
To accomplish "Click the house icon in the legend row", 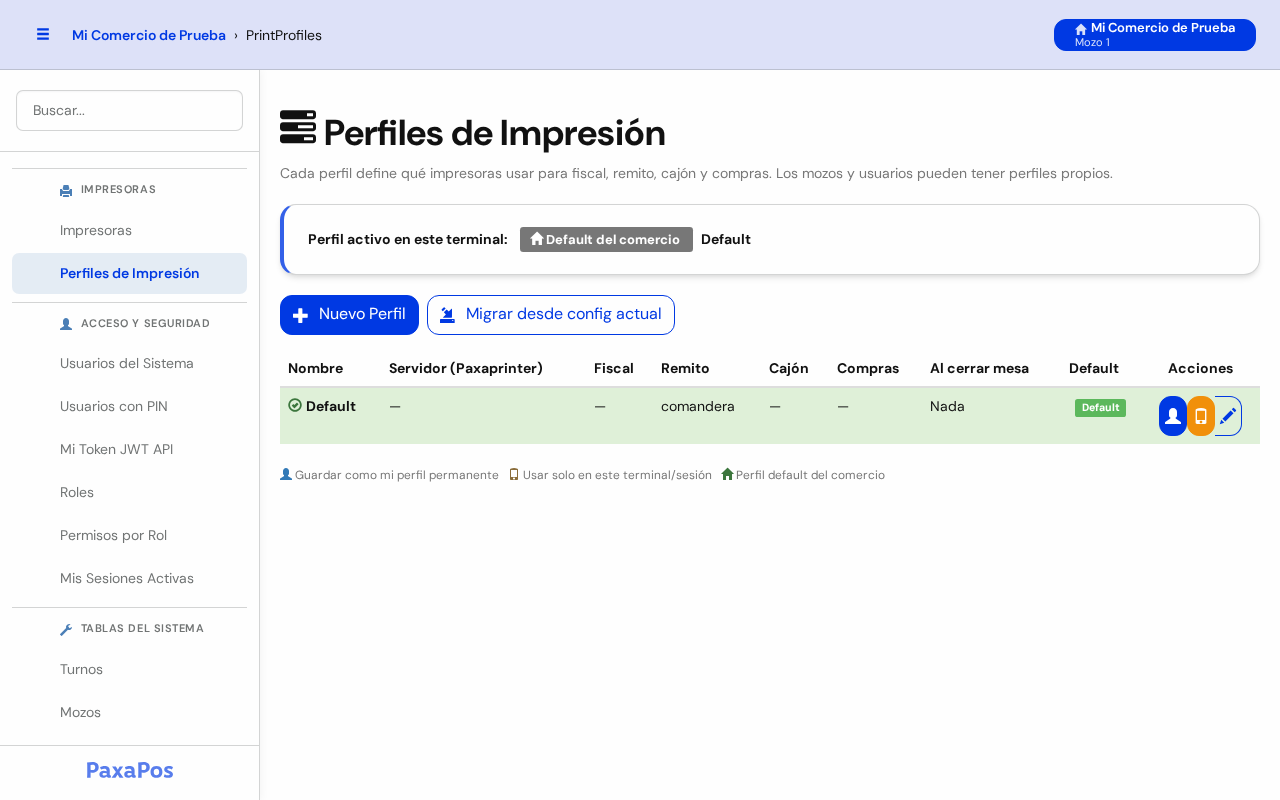I will pyautogui.click(x=727, y=474).
